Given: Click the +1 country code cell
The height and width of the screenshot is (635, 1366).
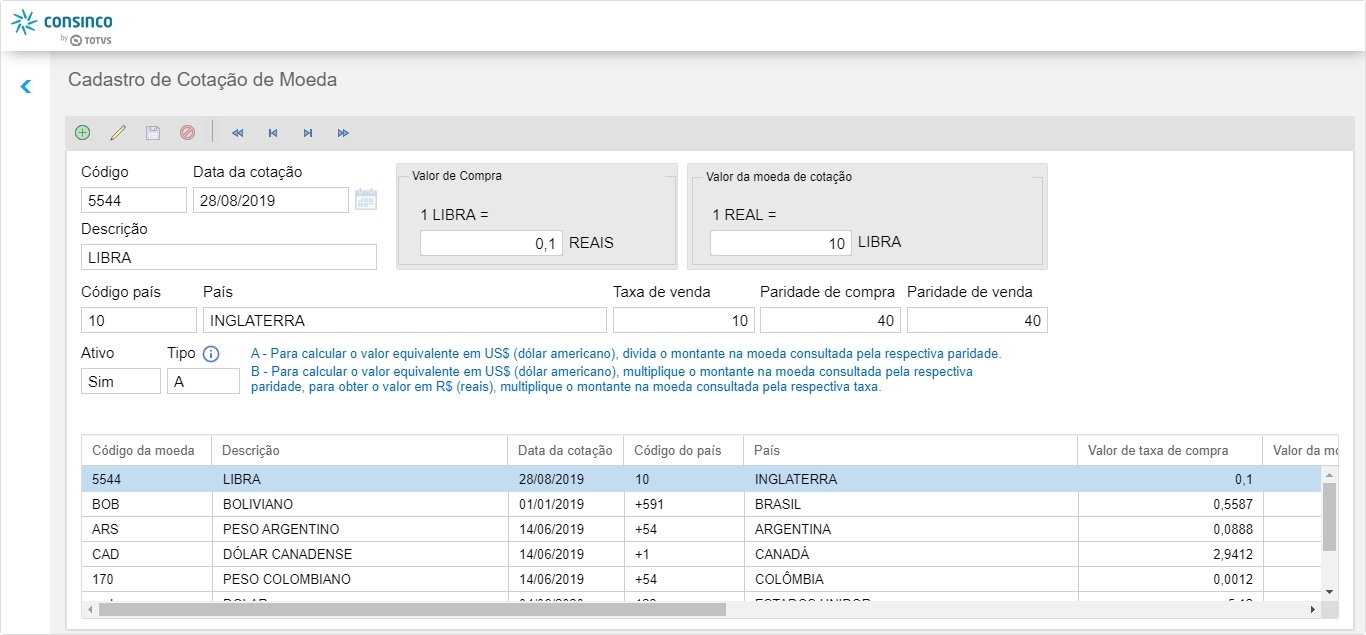Looking at the screenshot, I should click(x=683, y=554).
